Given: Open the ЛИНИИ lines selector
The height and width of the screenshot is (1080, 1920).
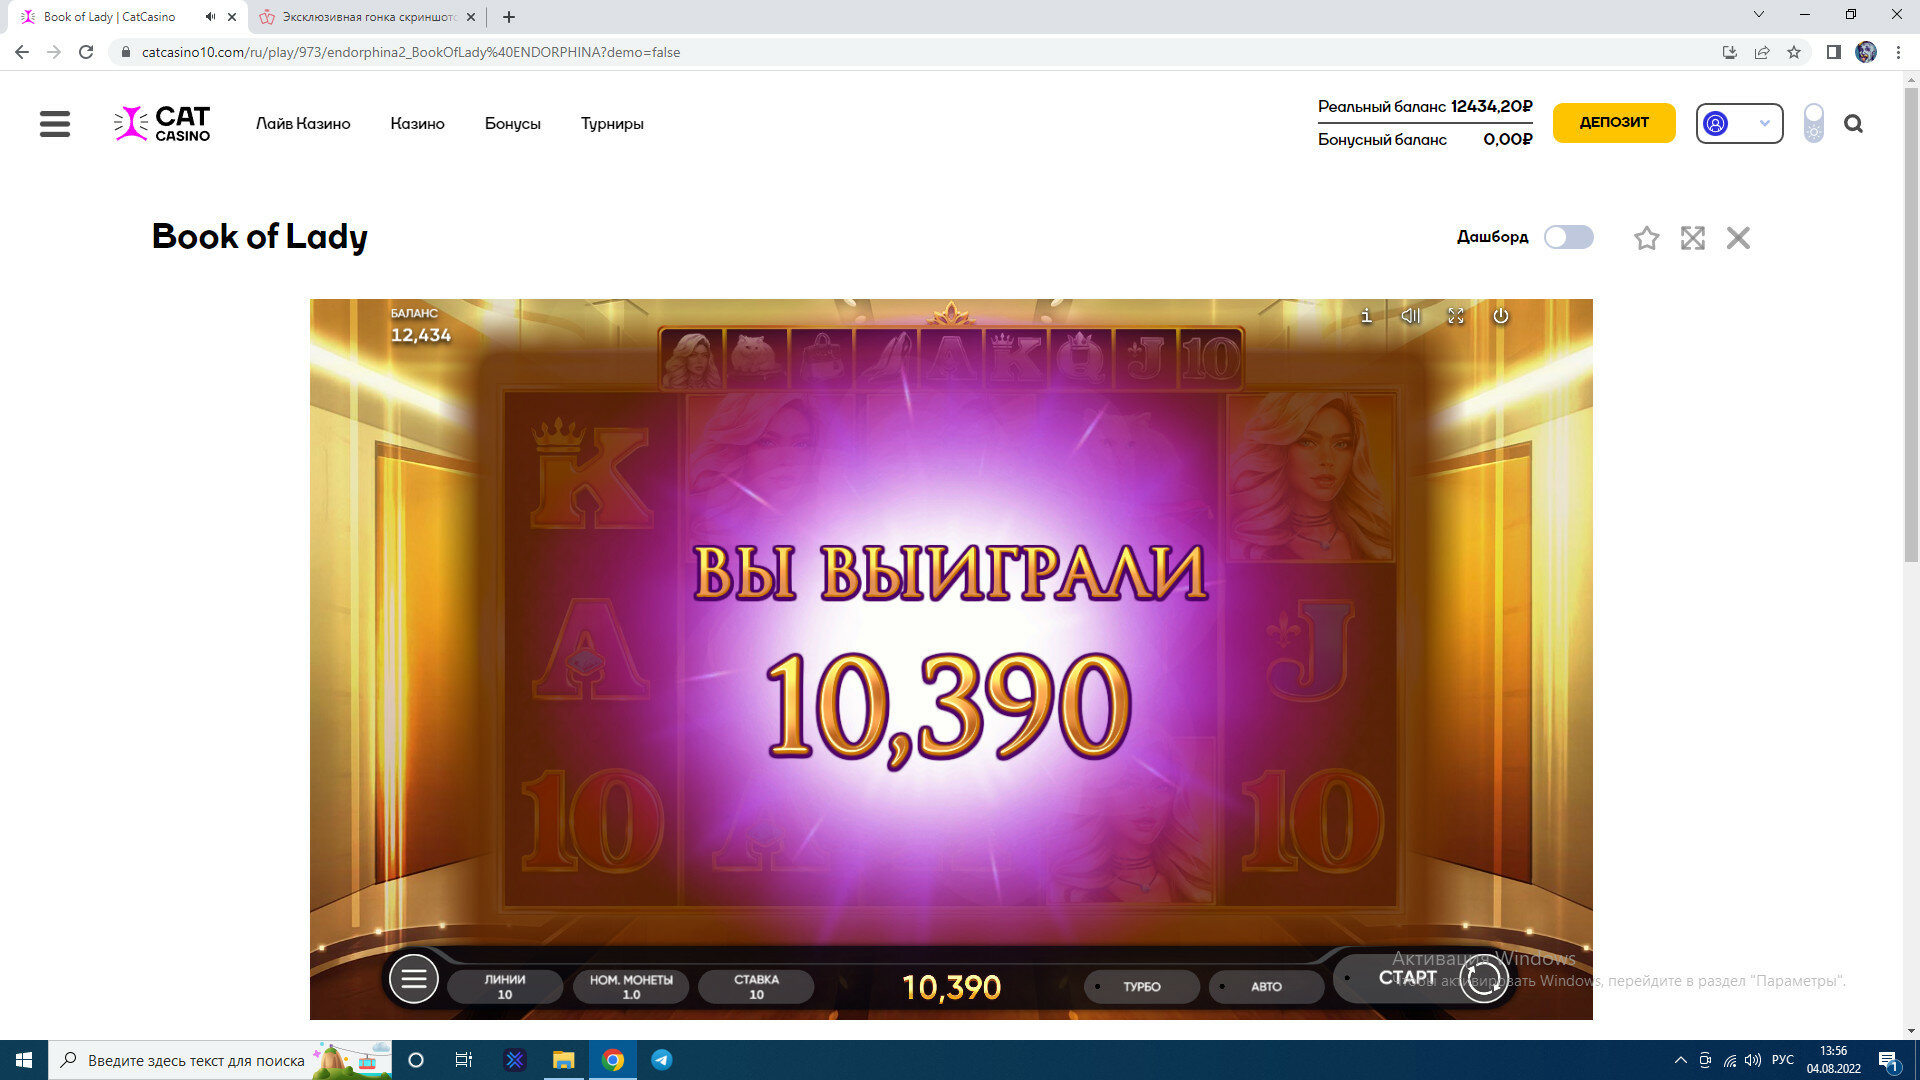Looking at the screenshot, I should (x=505, y=986).
